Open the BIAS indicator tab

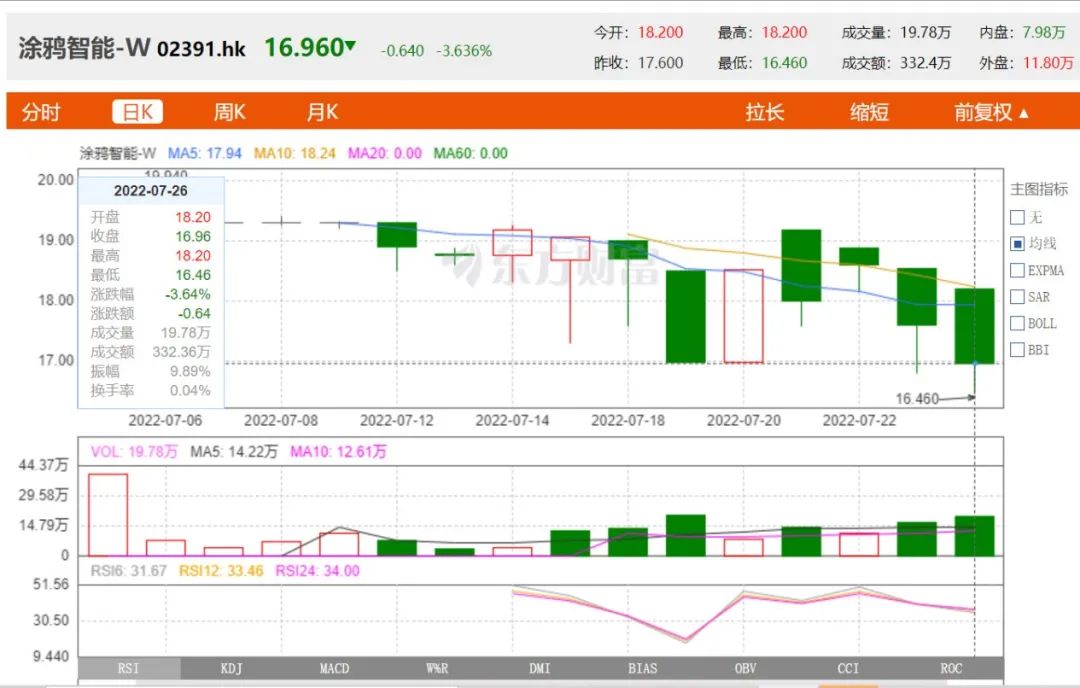pos(643,668)
